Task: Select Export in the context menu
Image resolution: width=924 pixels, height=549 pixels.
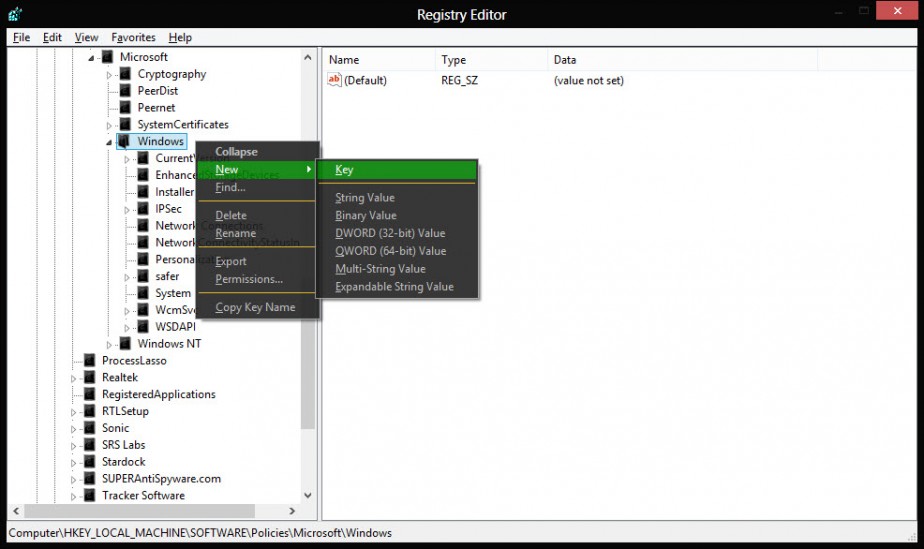Action: point(257,261)
